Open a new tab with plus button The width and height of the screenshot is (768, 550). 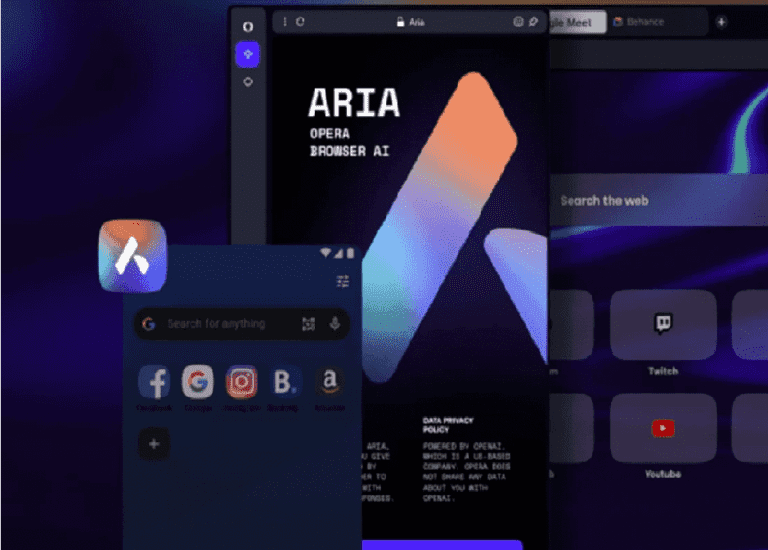coord(721,22)
